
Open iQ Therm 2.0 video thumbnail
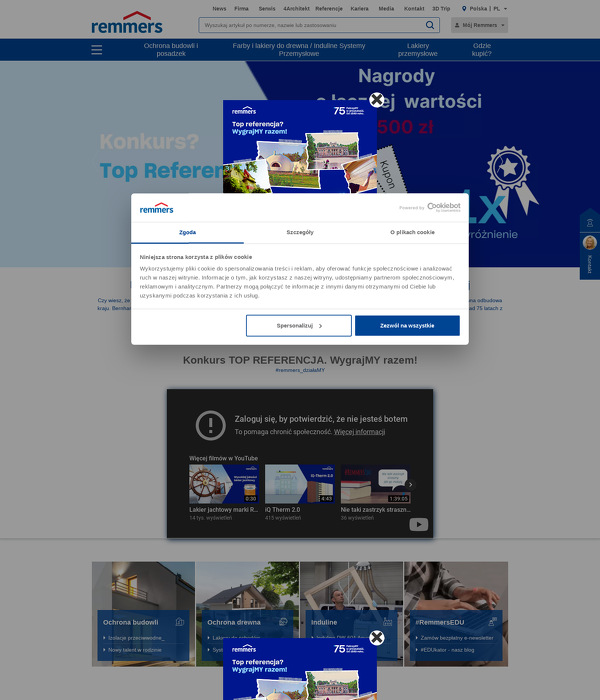coord(300,484)
